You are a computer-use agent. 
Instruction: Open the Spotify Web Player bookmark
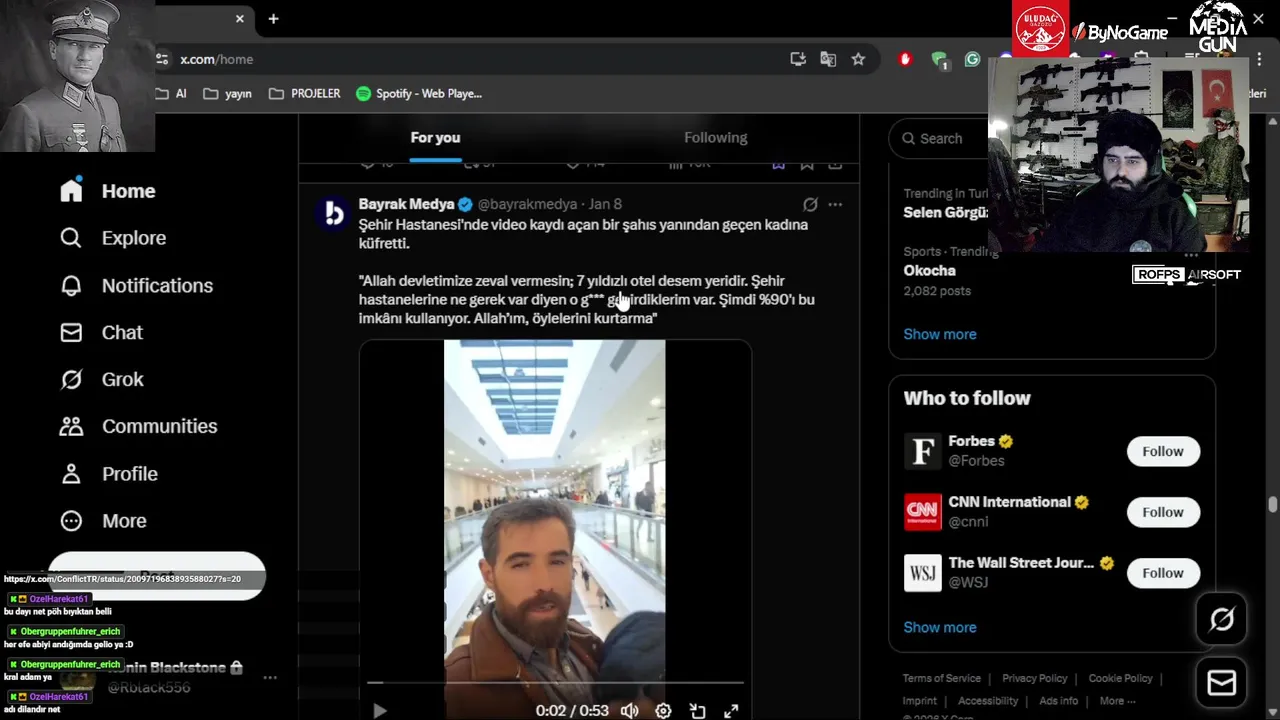(x=419, y=93)
